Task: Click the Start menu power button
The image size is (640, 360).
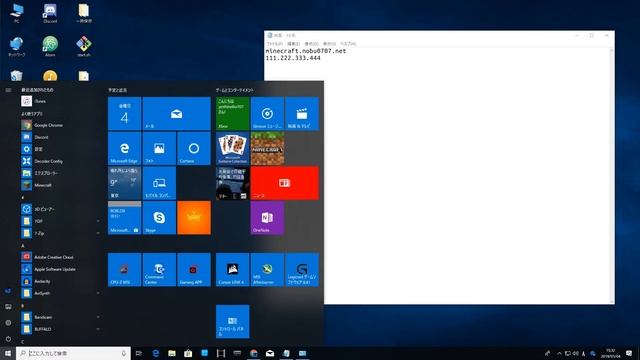Action: point(8,339)
